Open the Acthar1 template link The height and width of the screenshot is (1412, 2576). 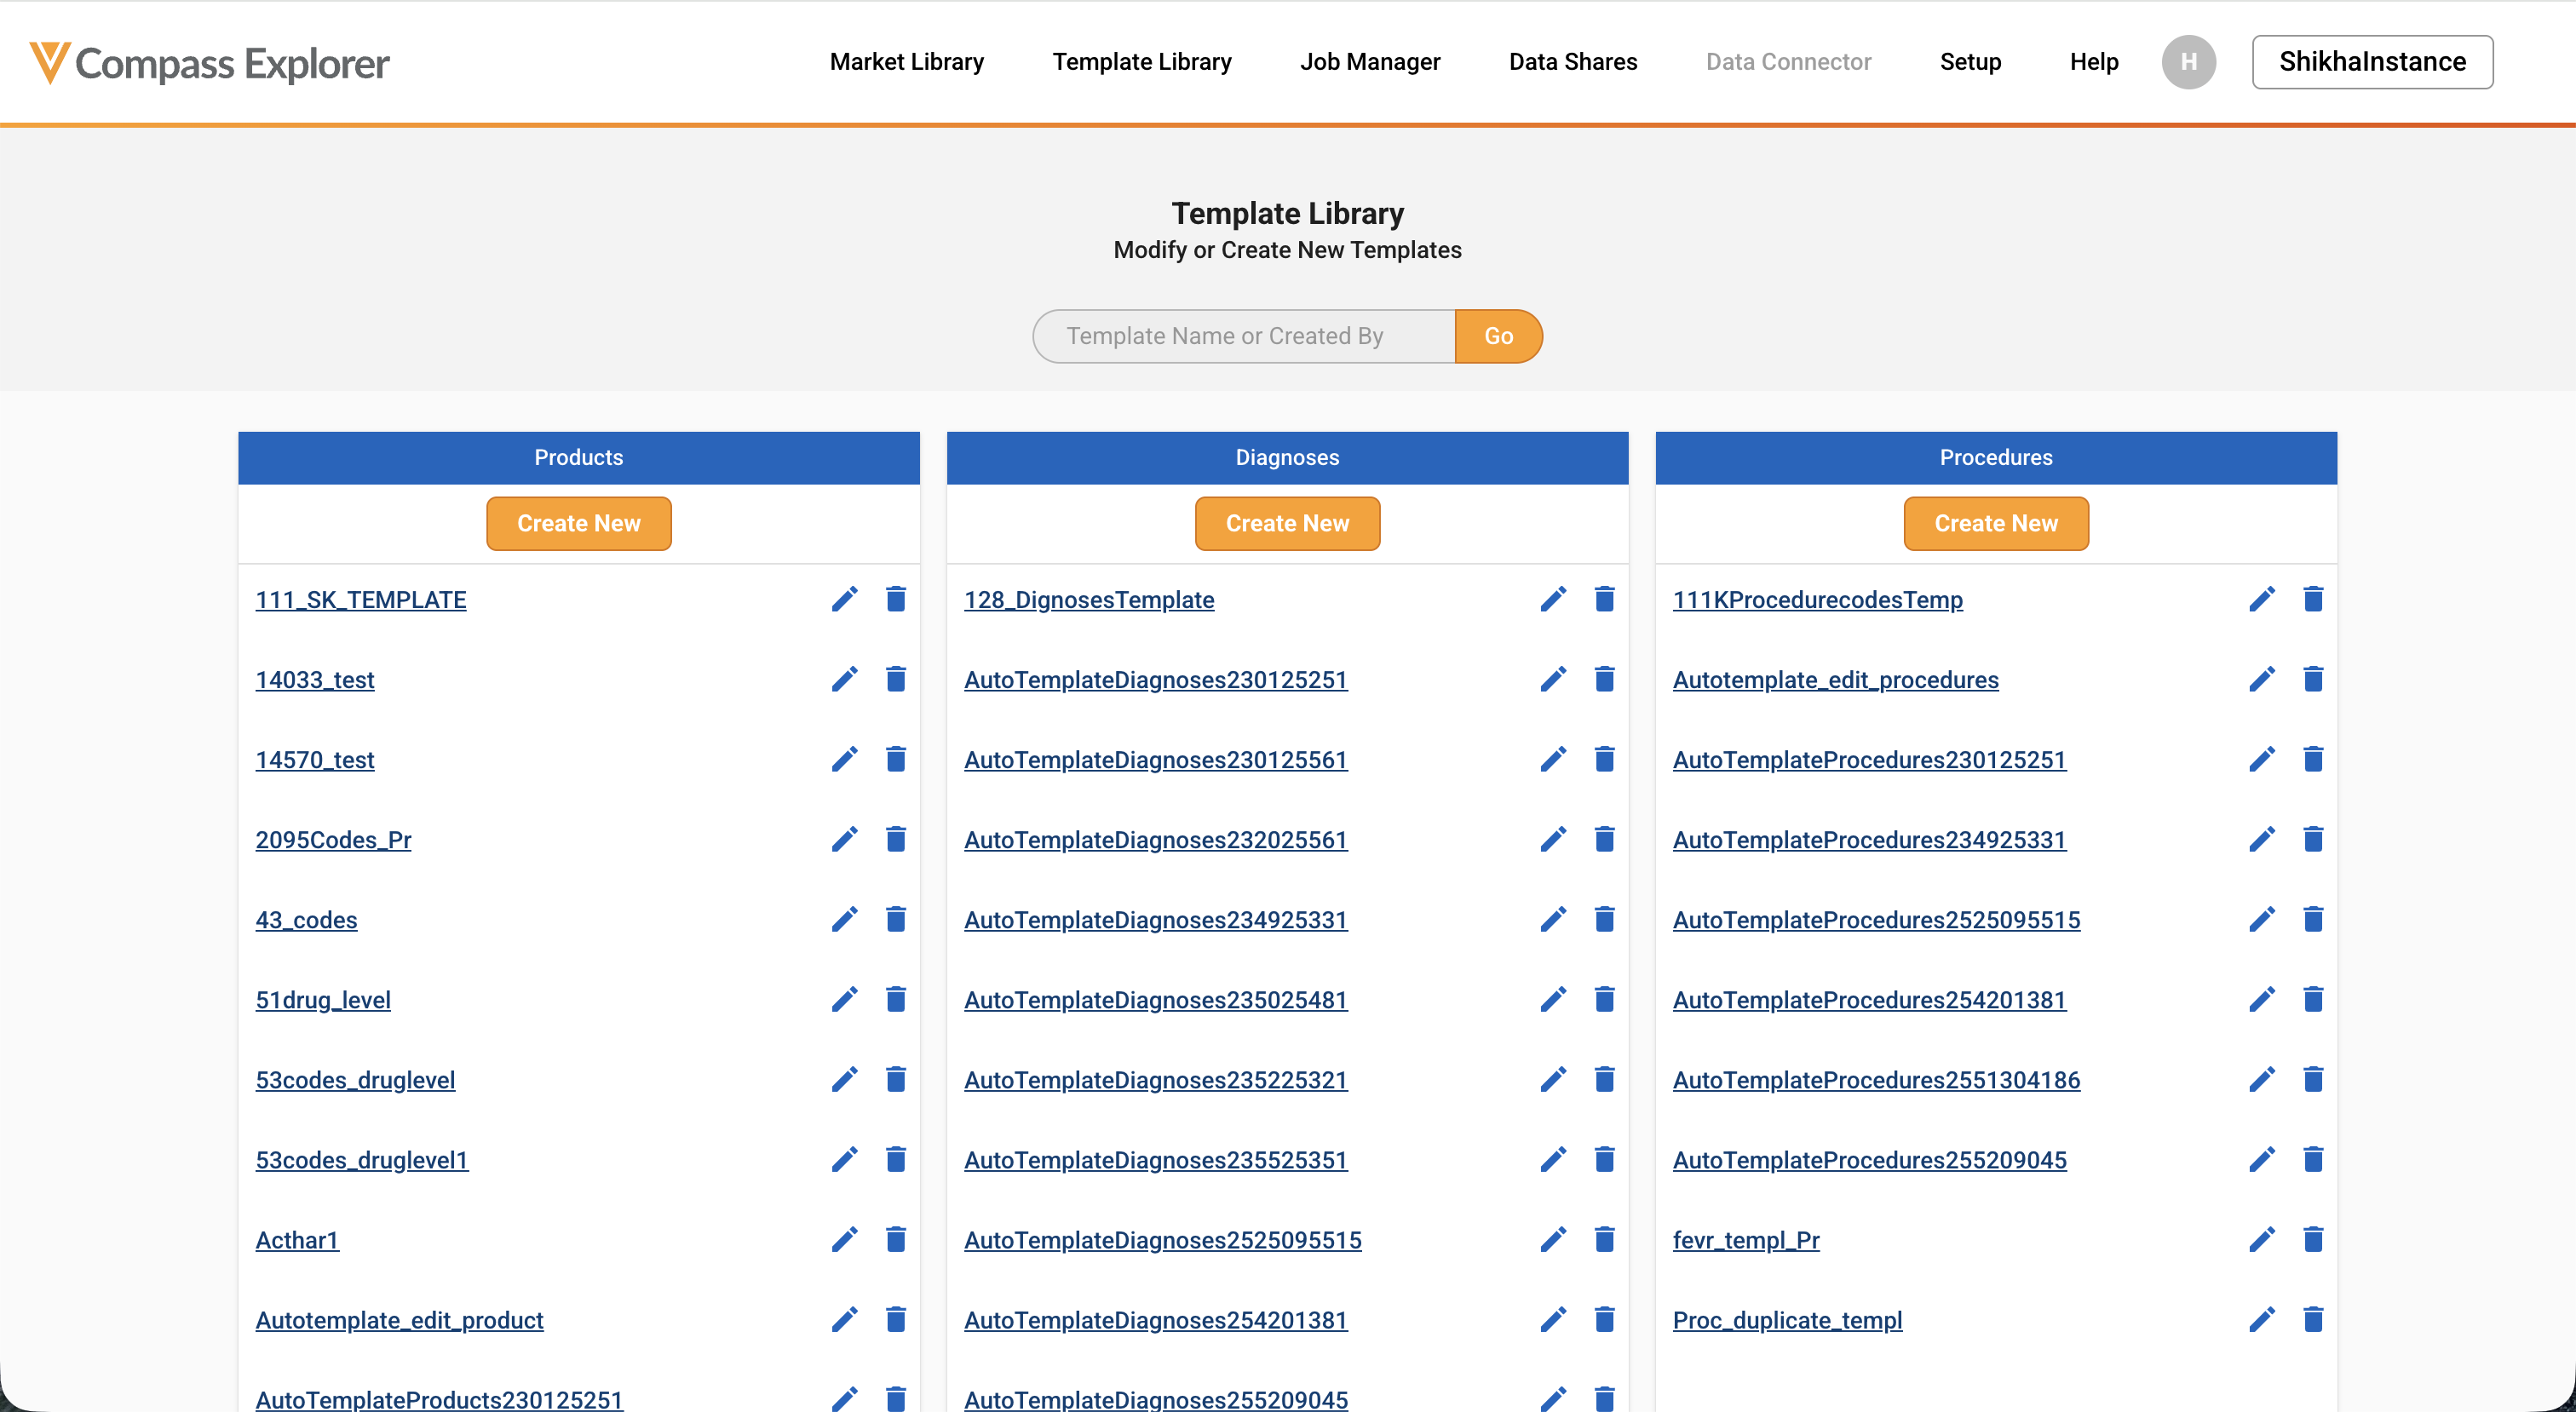coord(297,1240)
